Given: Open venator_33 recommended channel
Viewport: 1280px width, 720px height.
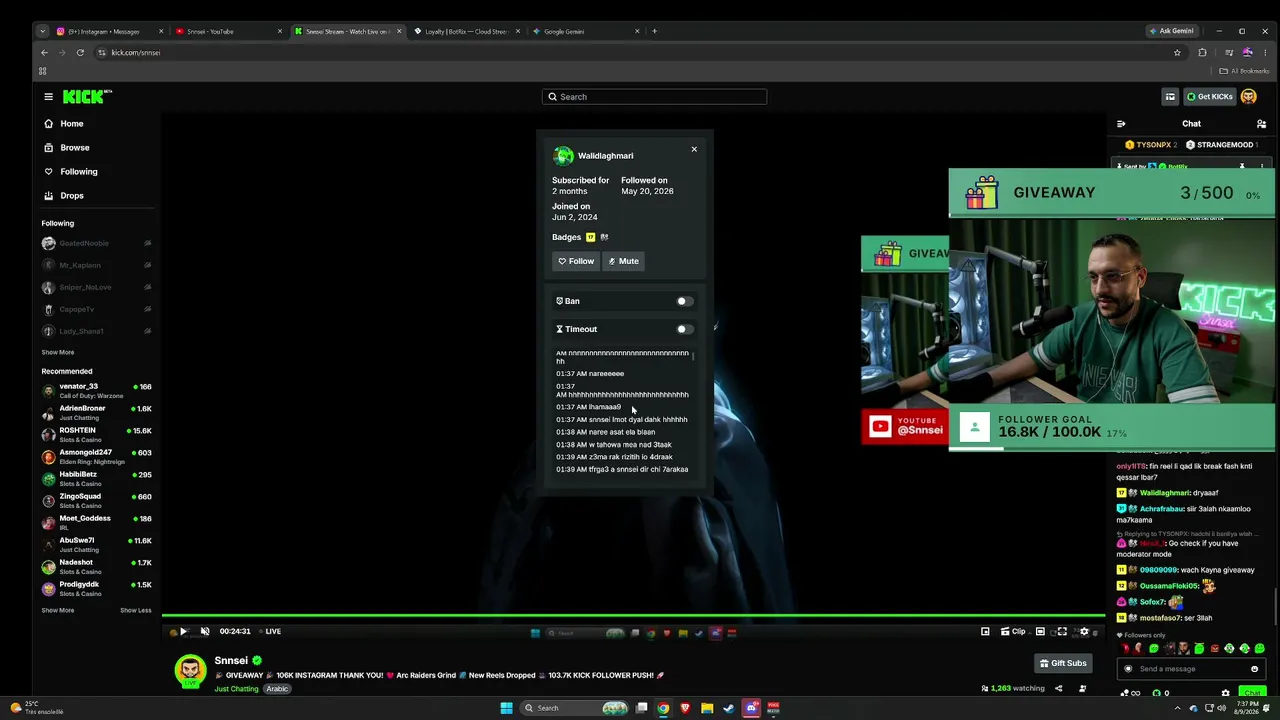Looking at the screenshot, I should pos(97,391).
